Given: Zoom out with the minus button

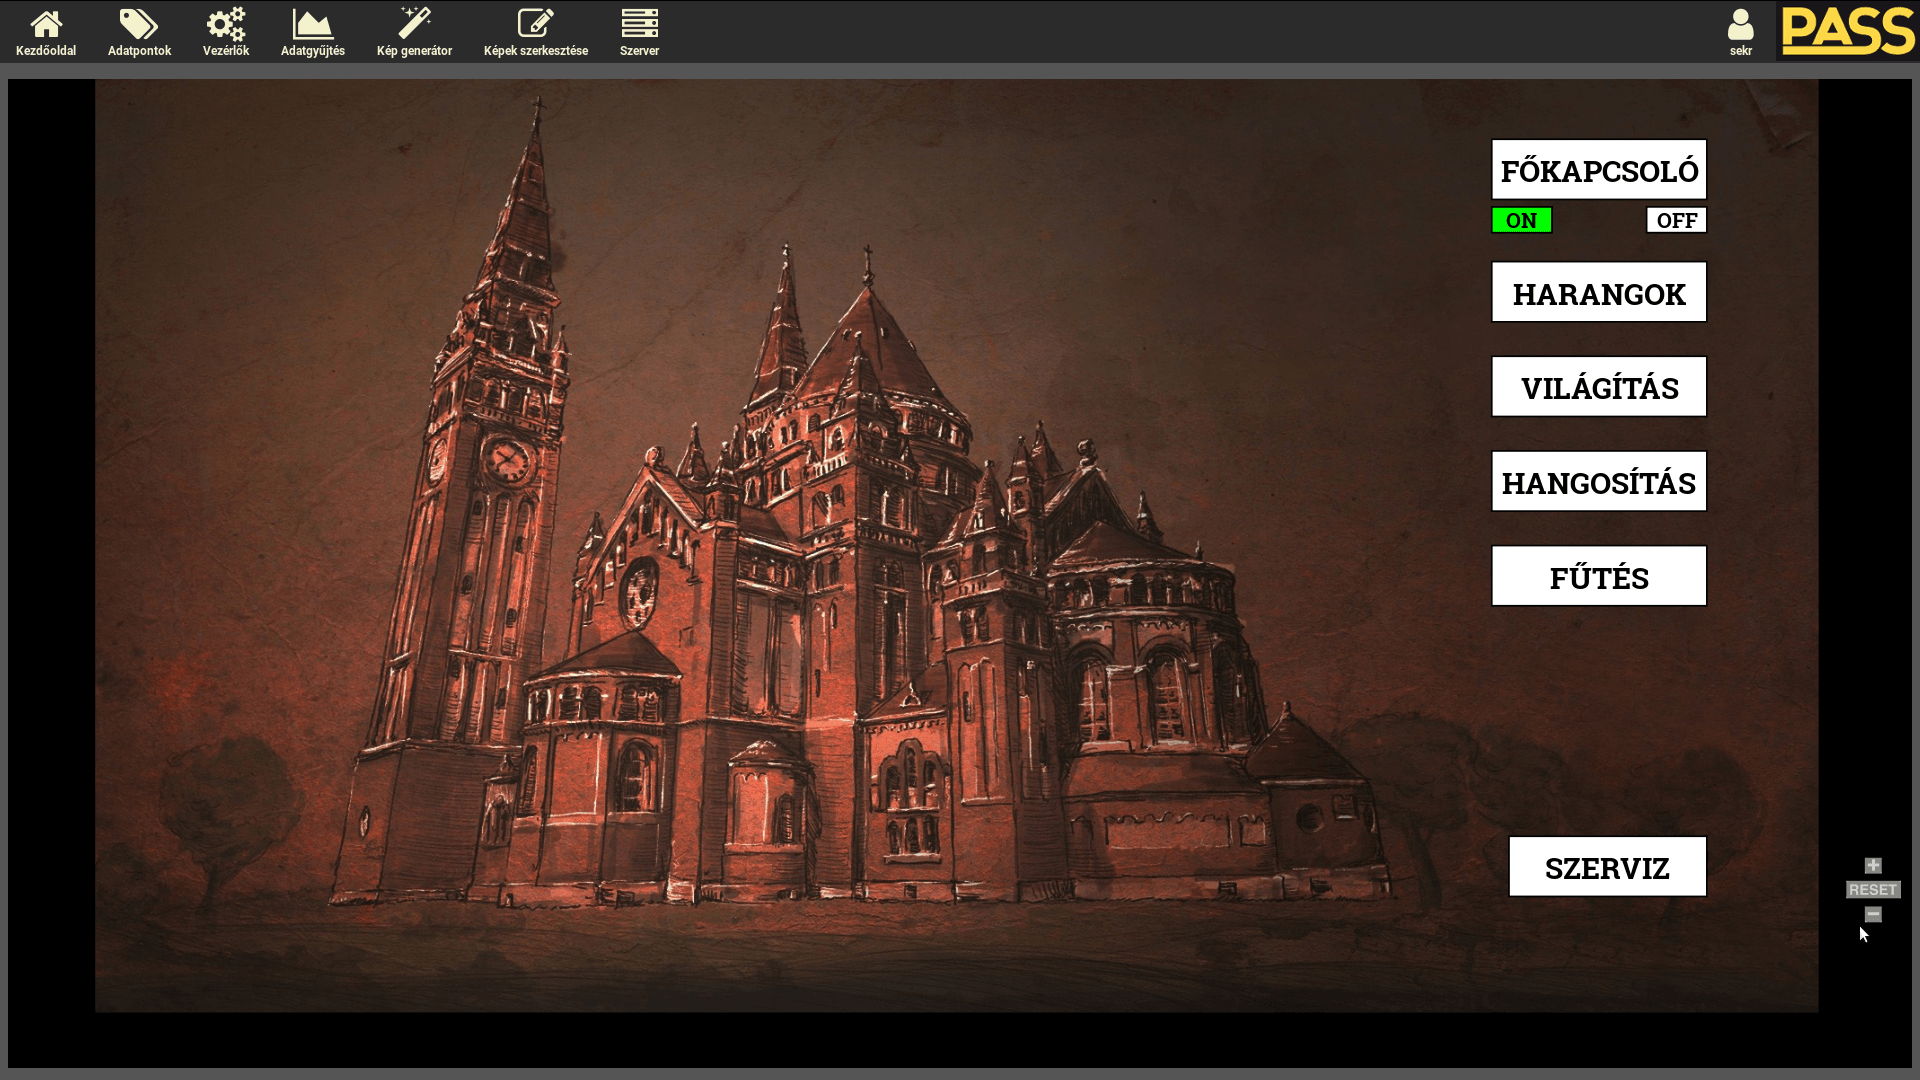Looking at the screenshot, I should 1873,914.
